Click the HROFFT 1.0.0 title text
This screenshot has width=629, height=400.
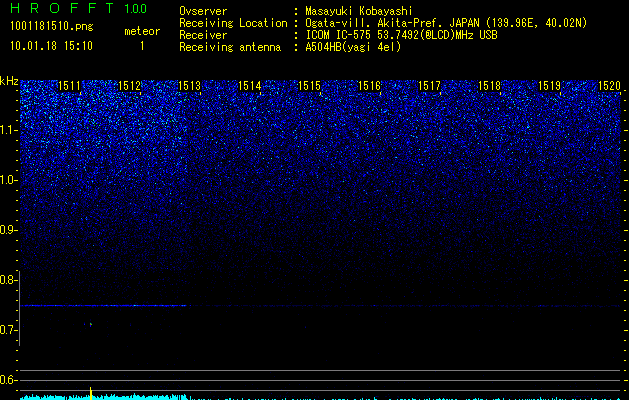[x=78, y=8]
